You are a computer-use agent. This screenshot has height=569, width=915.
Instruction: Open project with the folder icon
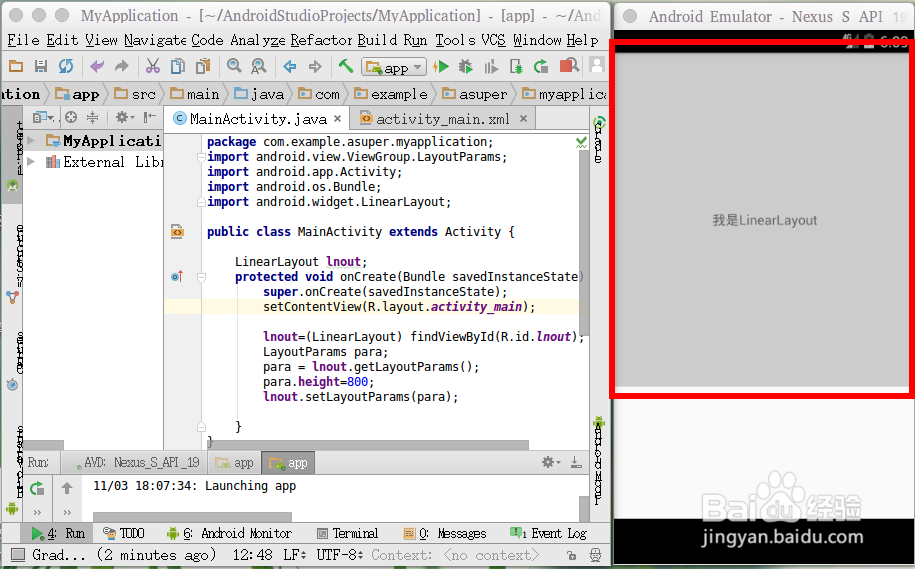coord(16,67)
